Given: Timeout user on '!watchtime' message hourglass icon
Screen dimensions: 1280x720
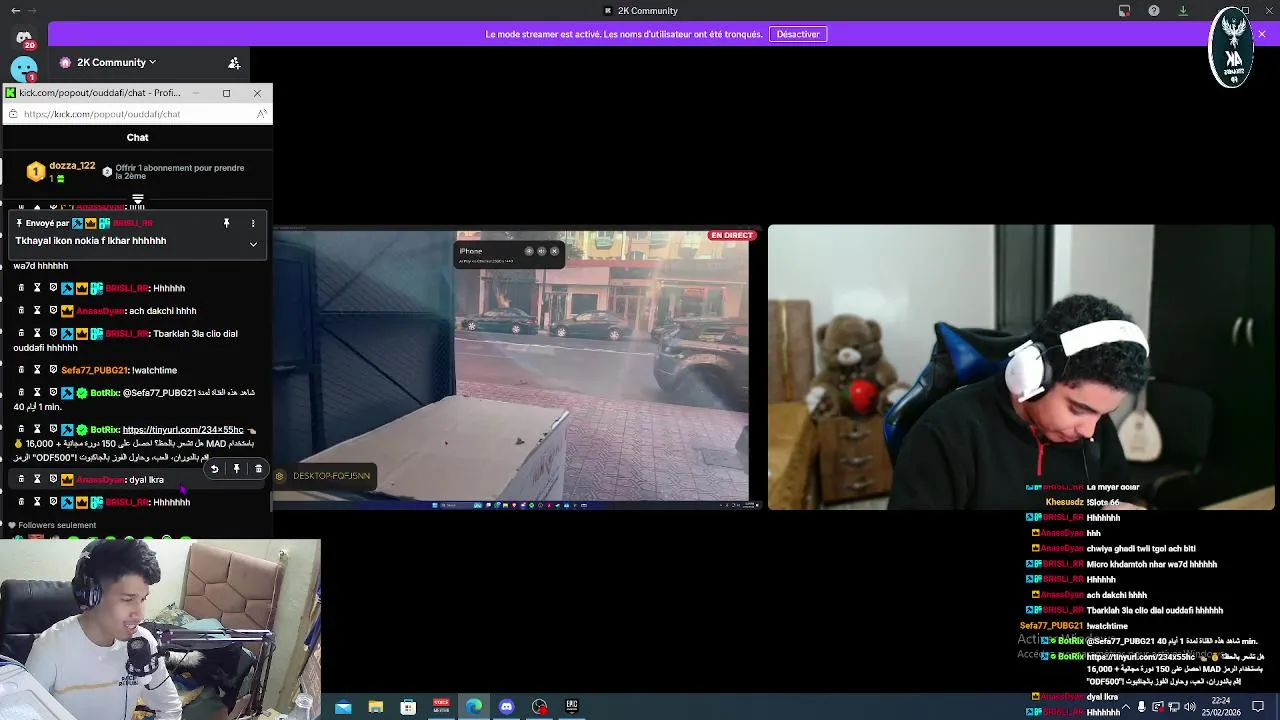Looking at the screenshot, I should coord(37,370).
